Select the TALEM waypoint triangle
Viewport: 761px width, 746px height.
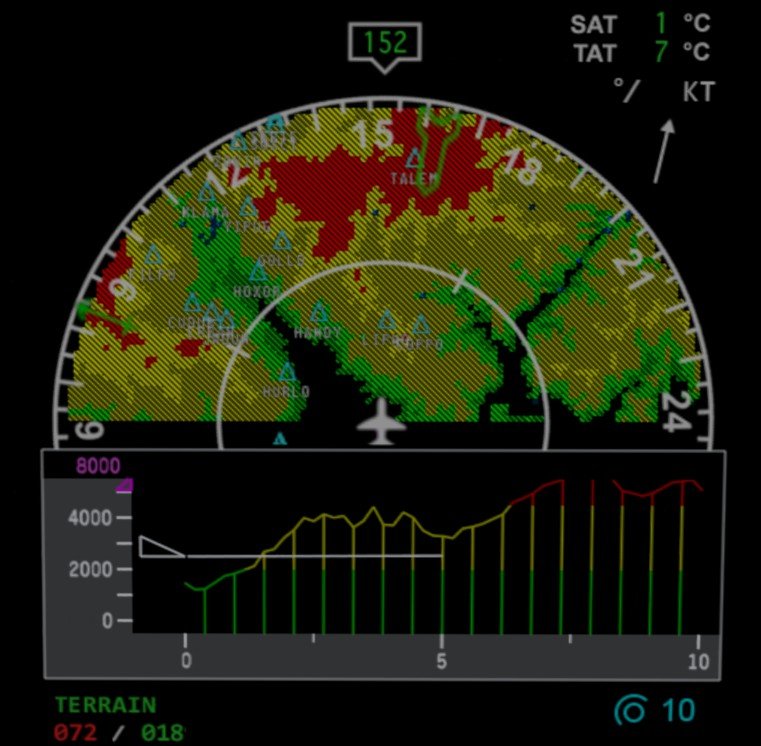coord(414,159)
